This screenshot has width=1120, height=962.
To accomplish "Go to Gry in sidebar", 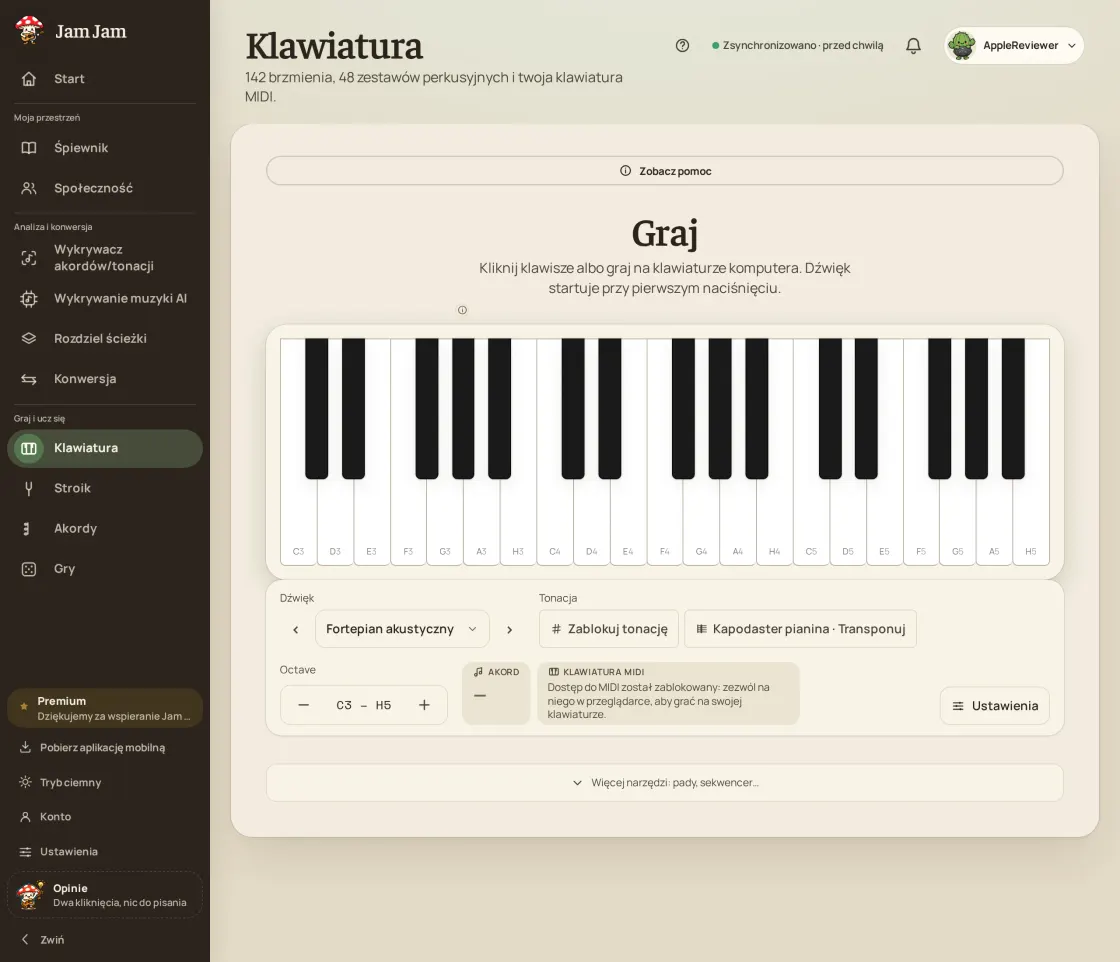I will coord(104,569).
